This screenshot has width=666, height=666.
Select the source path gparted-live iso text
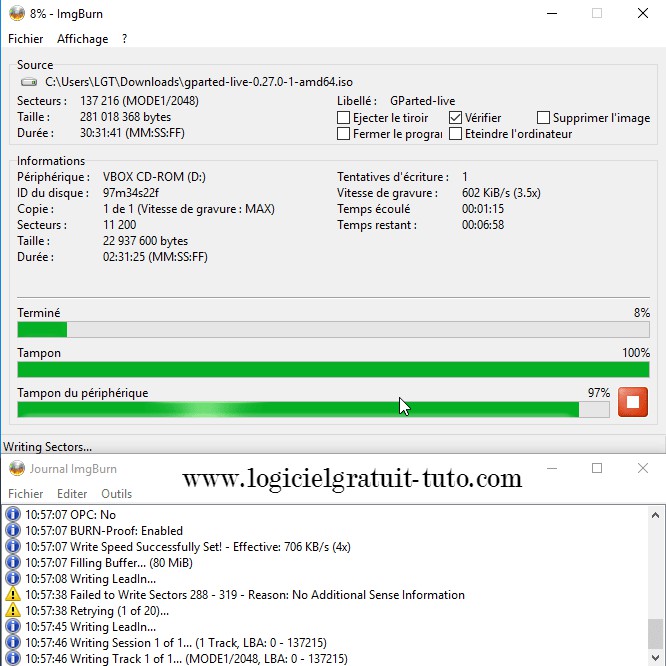pyautogui.click(x=199, y=82)
